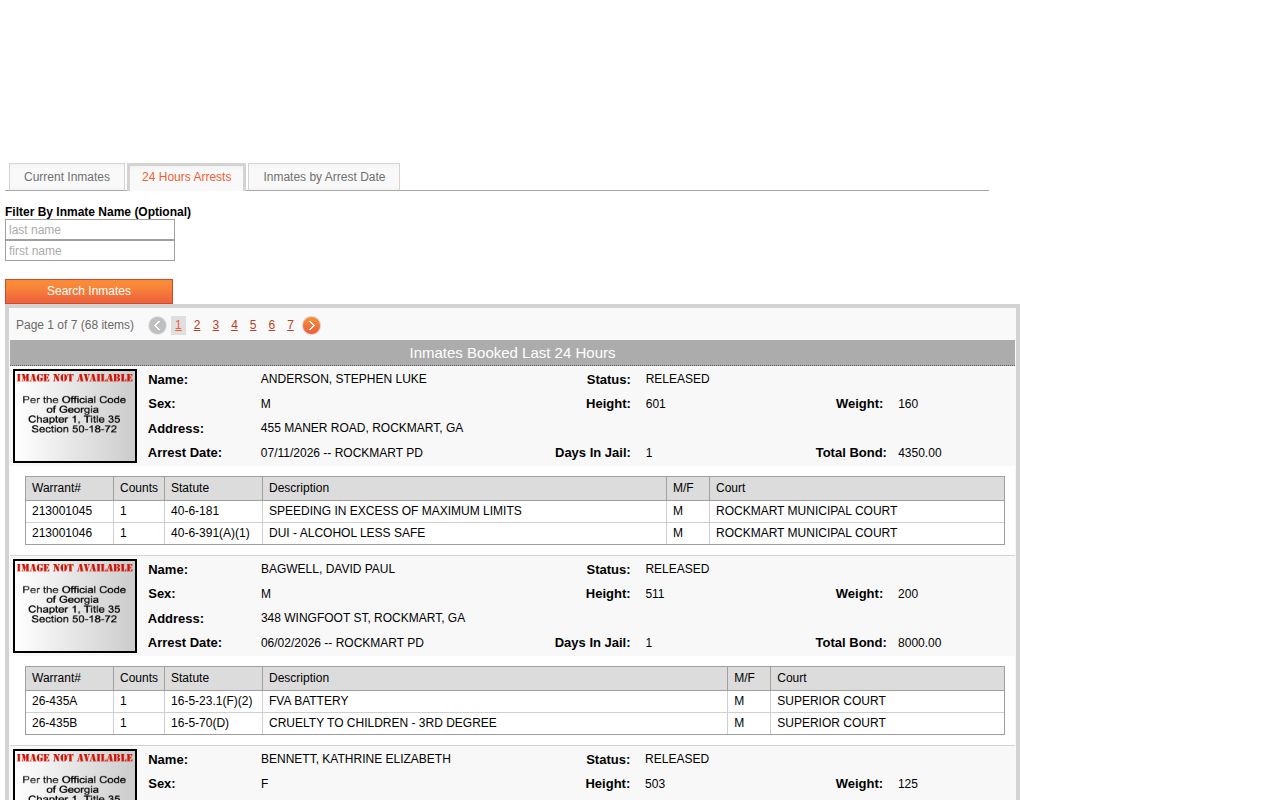This screenshot has height=800, width=1280.
Task: Click statute 40-6-391(A)(1) cell
Action: [x=213, y=533]
